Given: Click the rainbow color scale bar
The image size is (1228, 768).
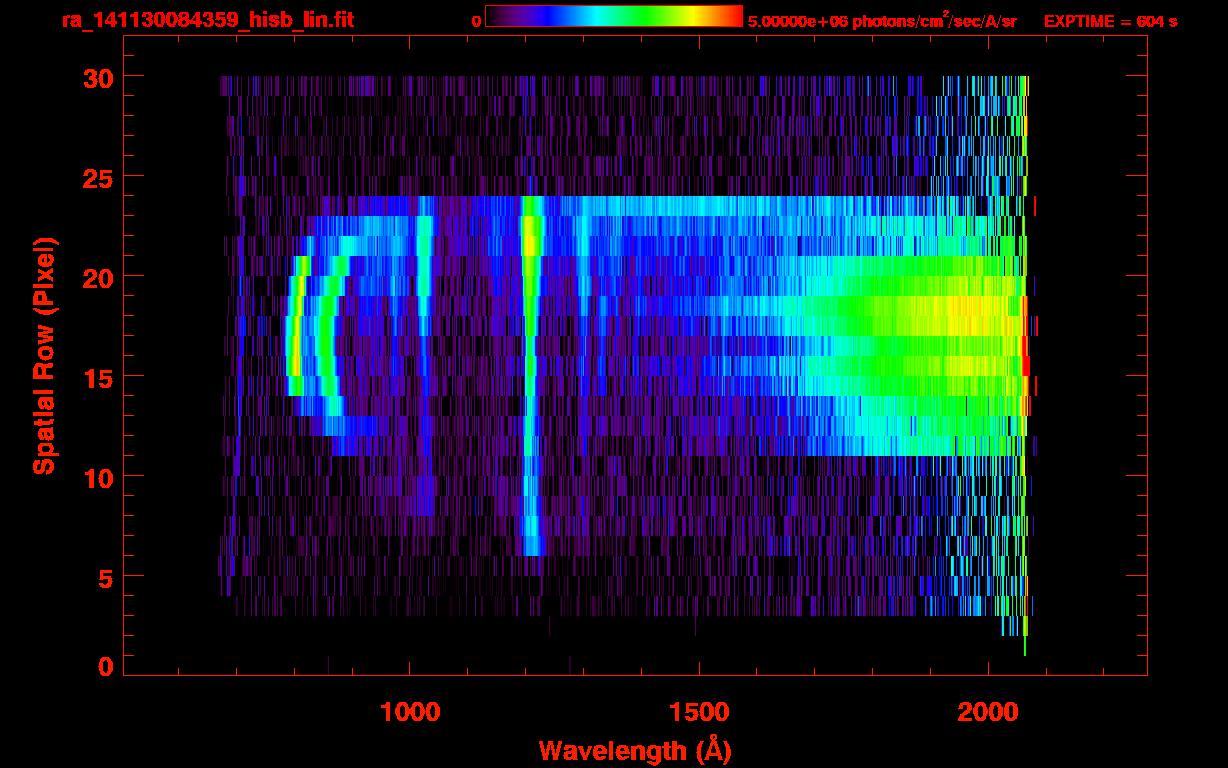Looking at the screenshot, I should [x=614, y=16].
